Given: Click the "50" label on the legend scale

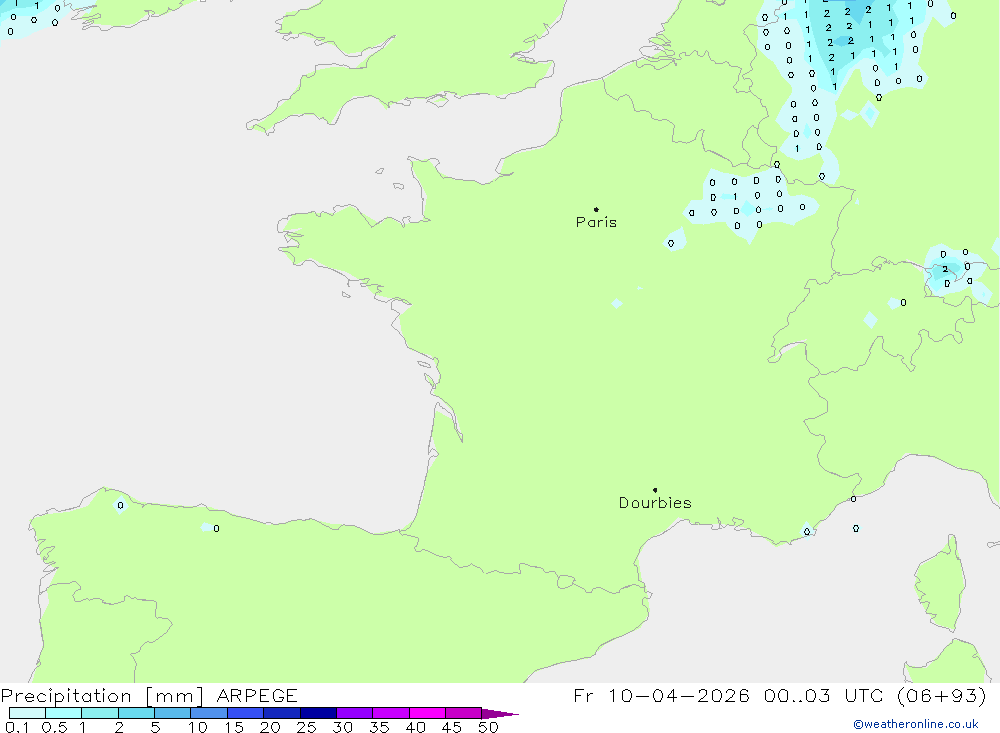Looking at the screenshot, I should click(488, 727).
